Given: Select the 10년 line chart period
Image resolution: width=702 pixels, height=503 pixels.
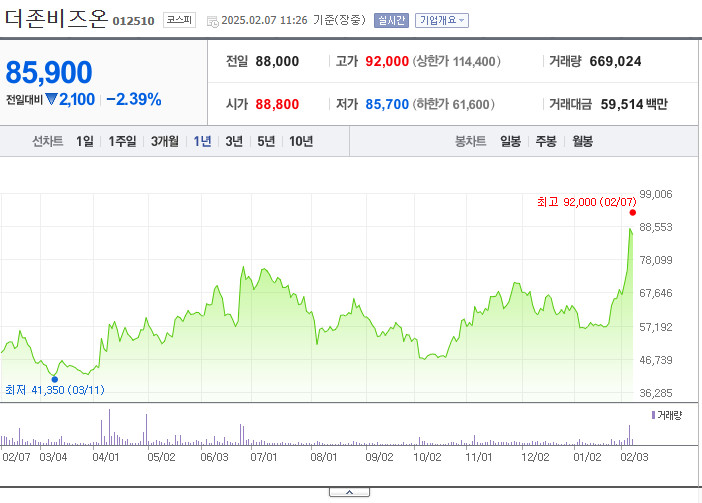Looking at the screenshot, I should coord(301,141).
